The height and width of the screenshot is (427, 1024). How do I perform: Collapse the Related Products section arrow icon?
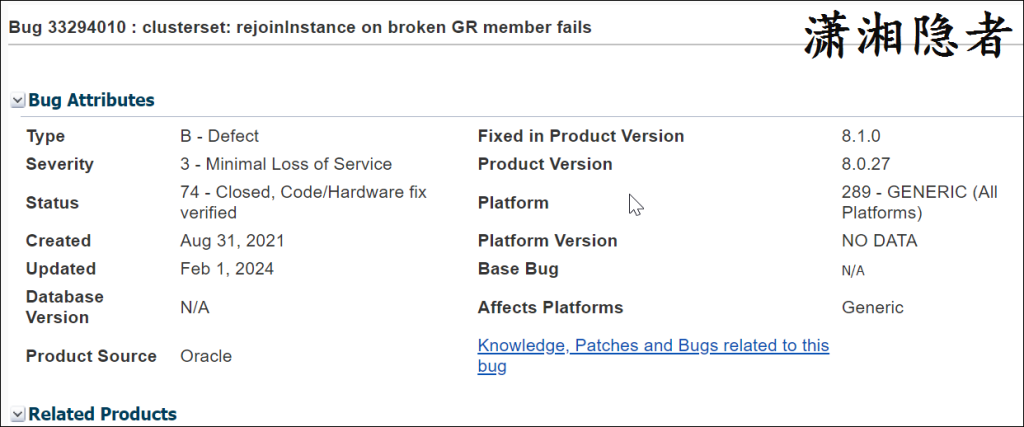pyautogui.click(x=18, y=415)
